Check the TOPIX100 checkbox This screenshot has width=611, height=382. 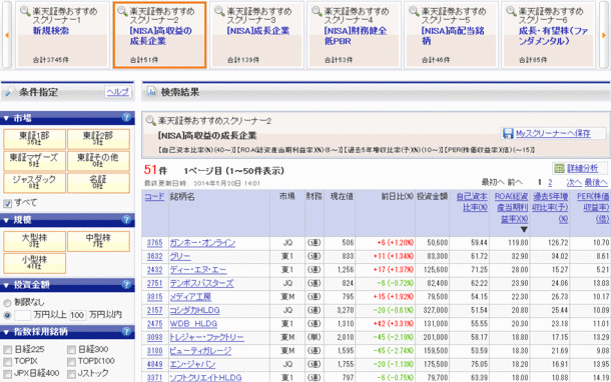point(71,361)
